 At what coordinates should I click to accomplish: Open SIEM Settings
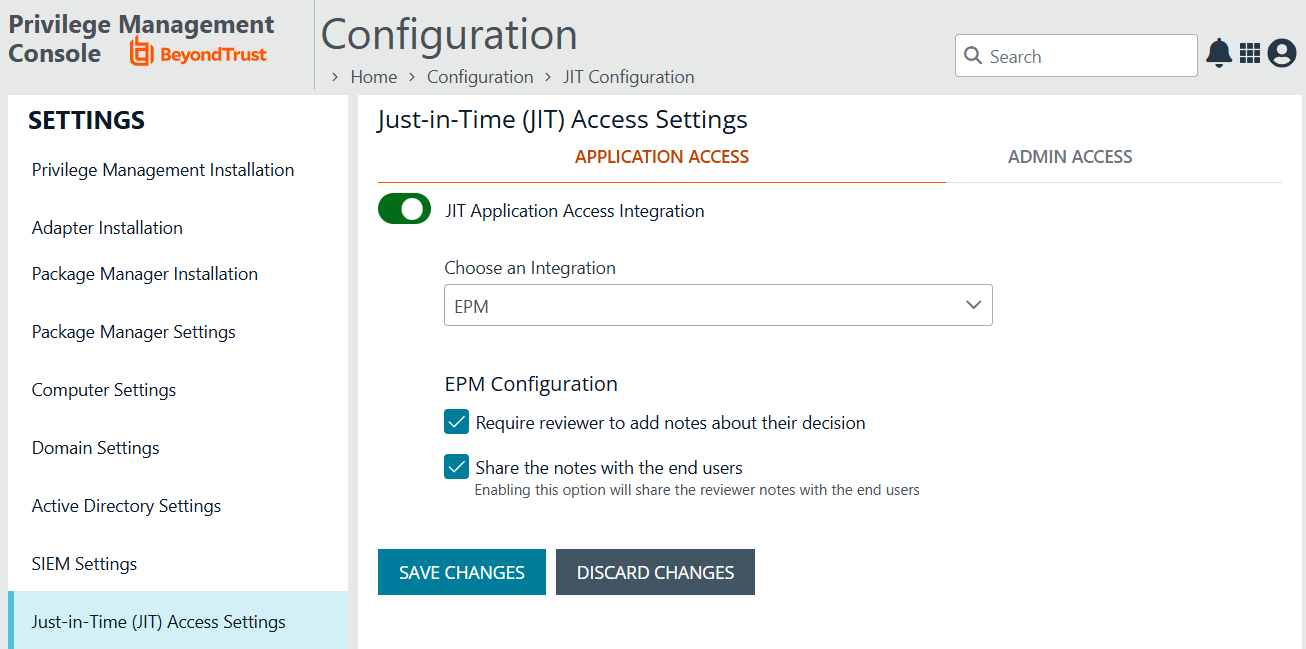pyautogui.click(x=84, y=563)
